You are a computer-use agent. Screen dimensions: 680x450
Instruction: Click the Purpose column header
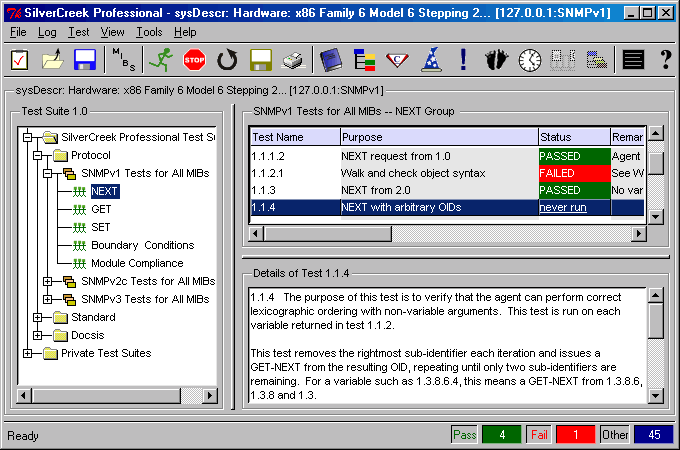click(439, 137)
